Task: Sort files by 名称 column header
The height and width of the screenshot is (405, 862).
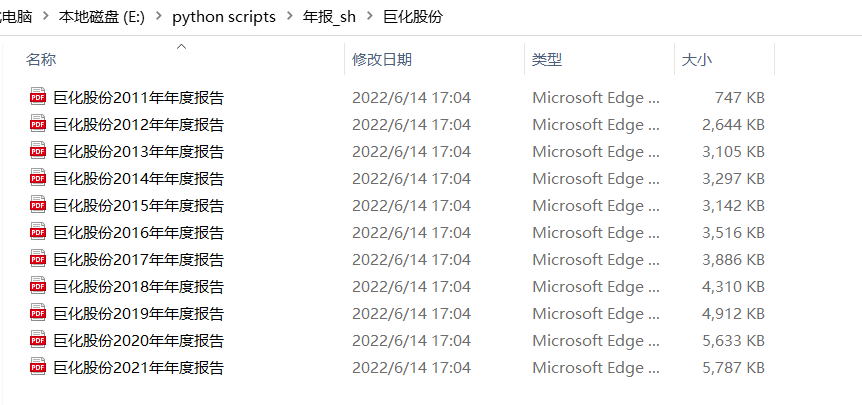Action: tap(42, 60)
